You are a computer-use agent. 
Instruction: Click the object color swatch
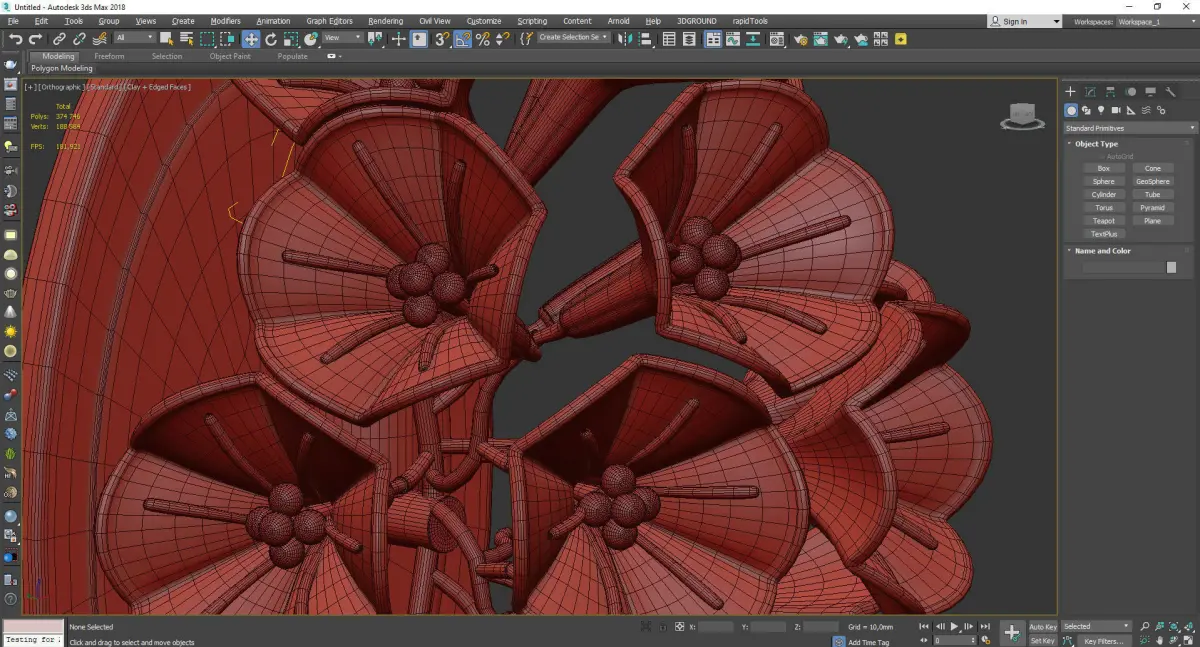point(1171,268)
